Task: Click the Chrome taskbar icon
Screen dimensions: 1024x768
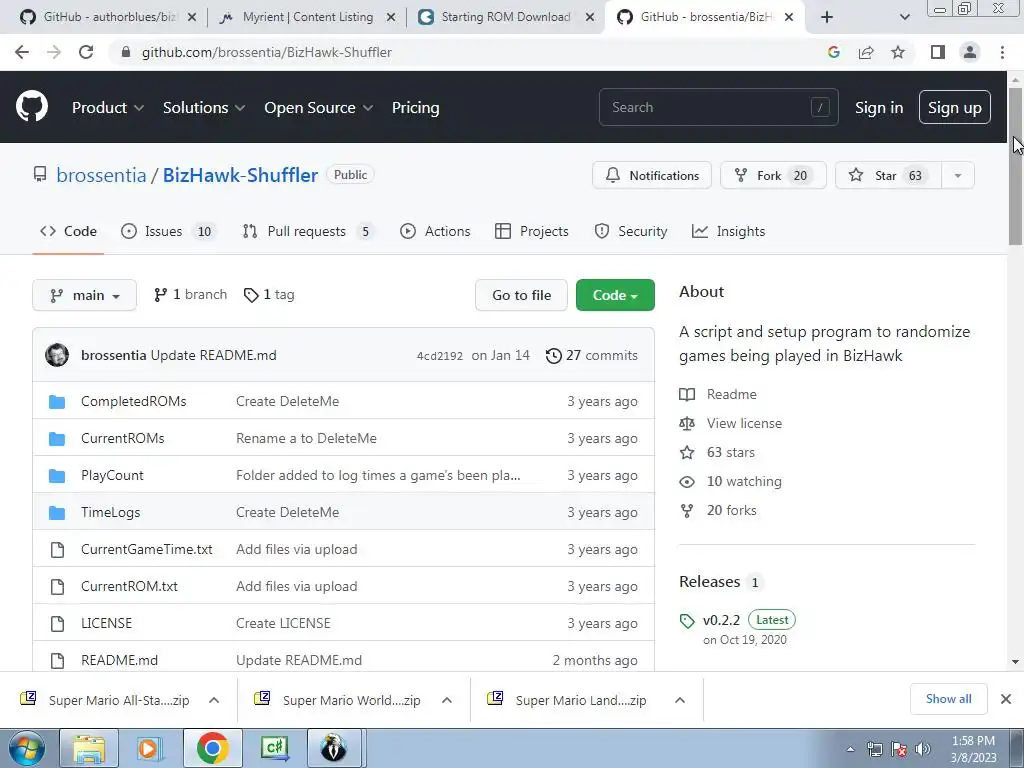Action: click(212, 748)
